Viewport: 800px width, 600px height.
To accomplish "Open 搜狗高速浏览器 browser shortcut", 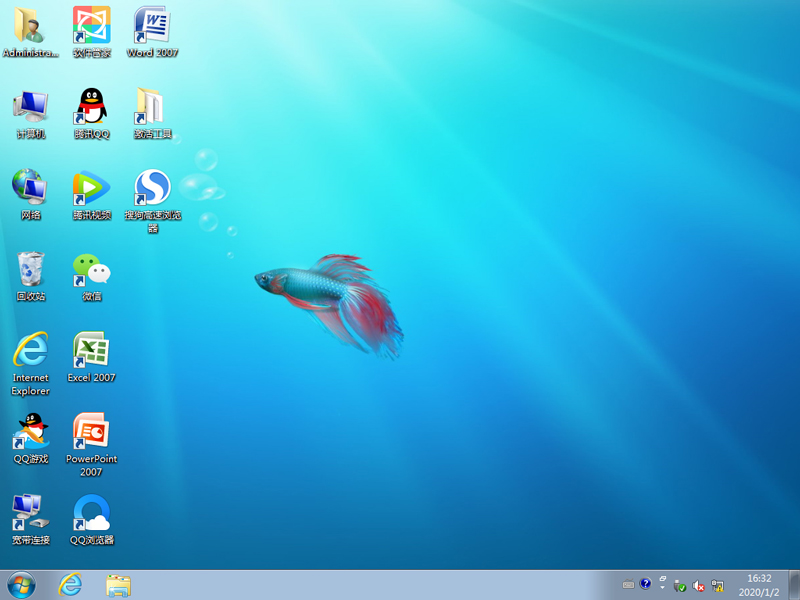I will [152, 188].
